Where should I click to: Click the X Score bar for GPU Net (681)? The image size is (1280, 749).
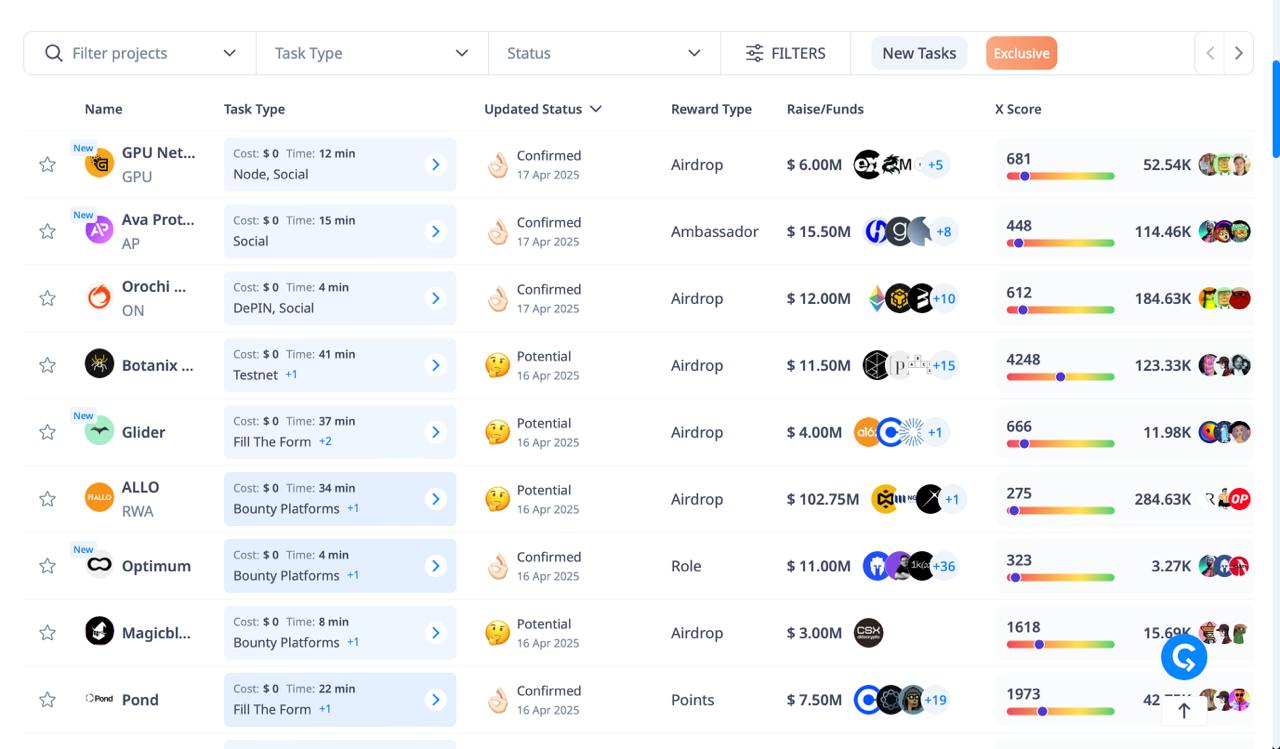[x=1060, y=176]
